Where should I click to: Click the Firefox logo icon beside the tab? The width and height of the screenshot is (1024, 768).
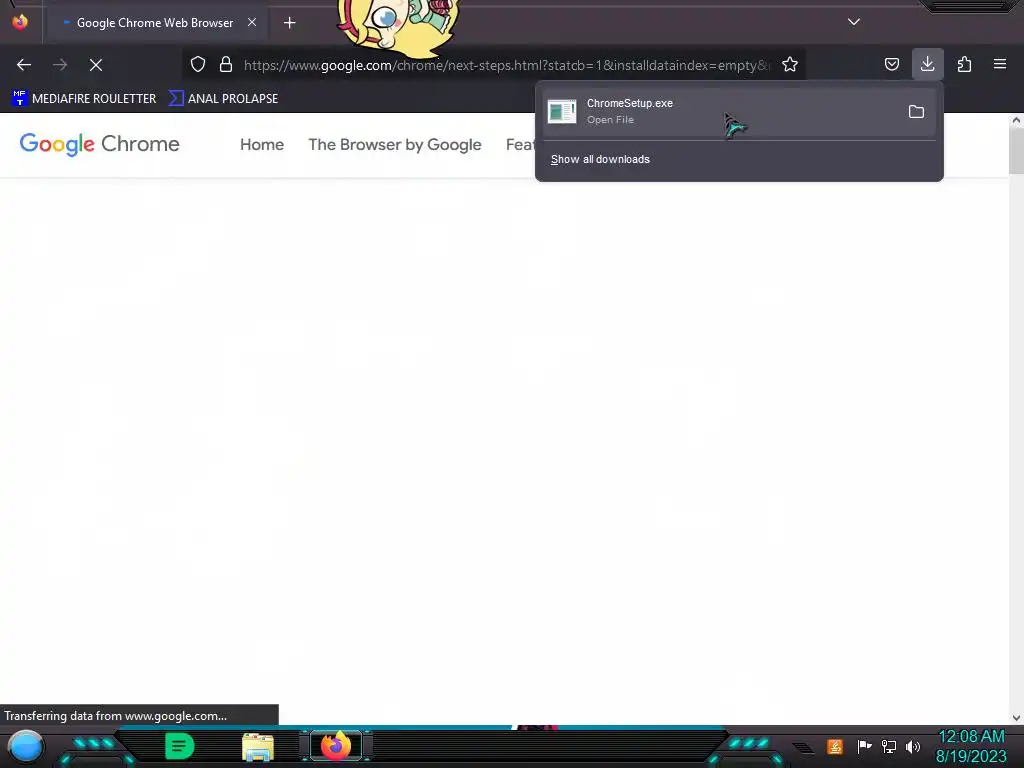20,22
